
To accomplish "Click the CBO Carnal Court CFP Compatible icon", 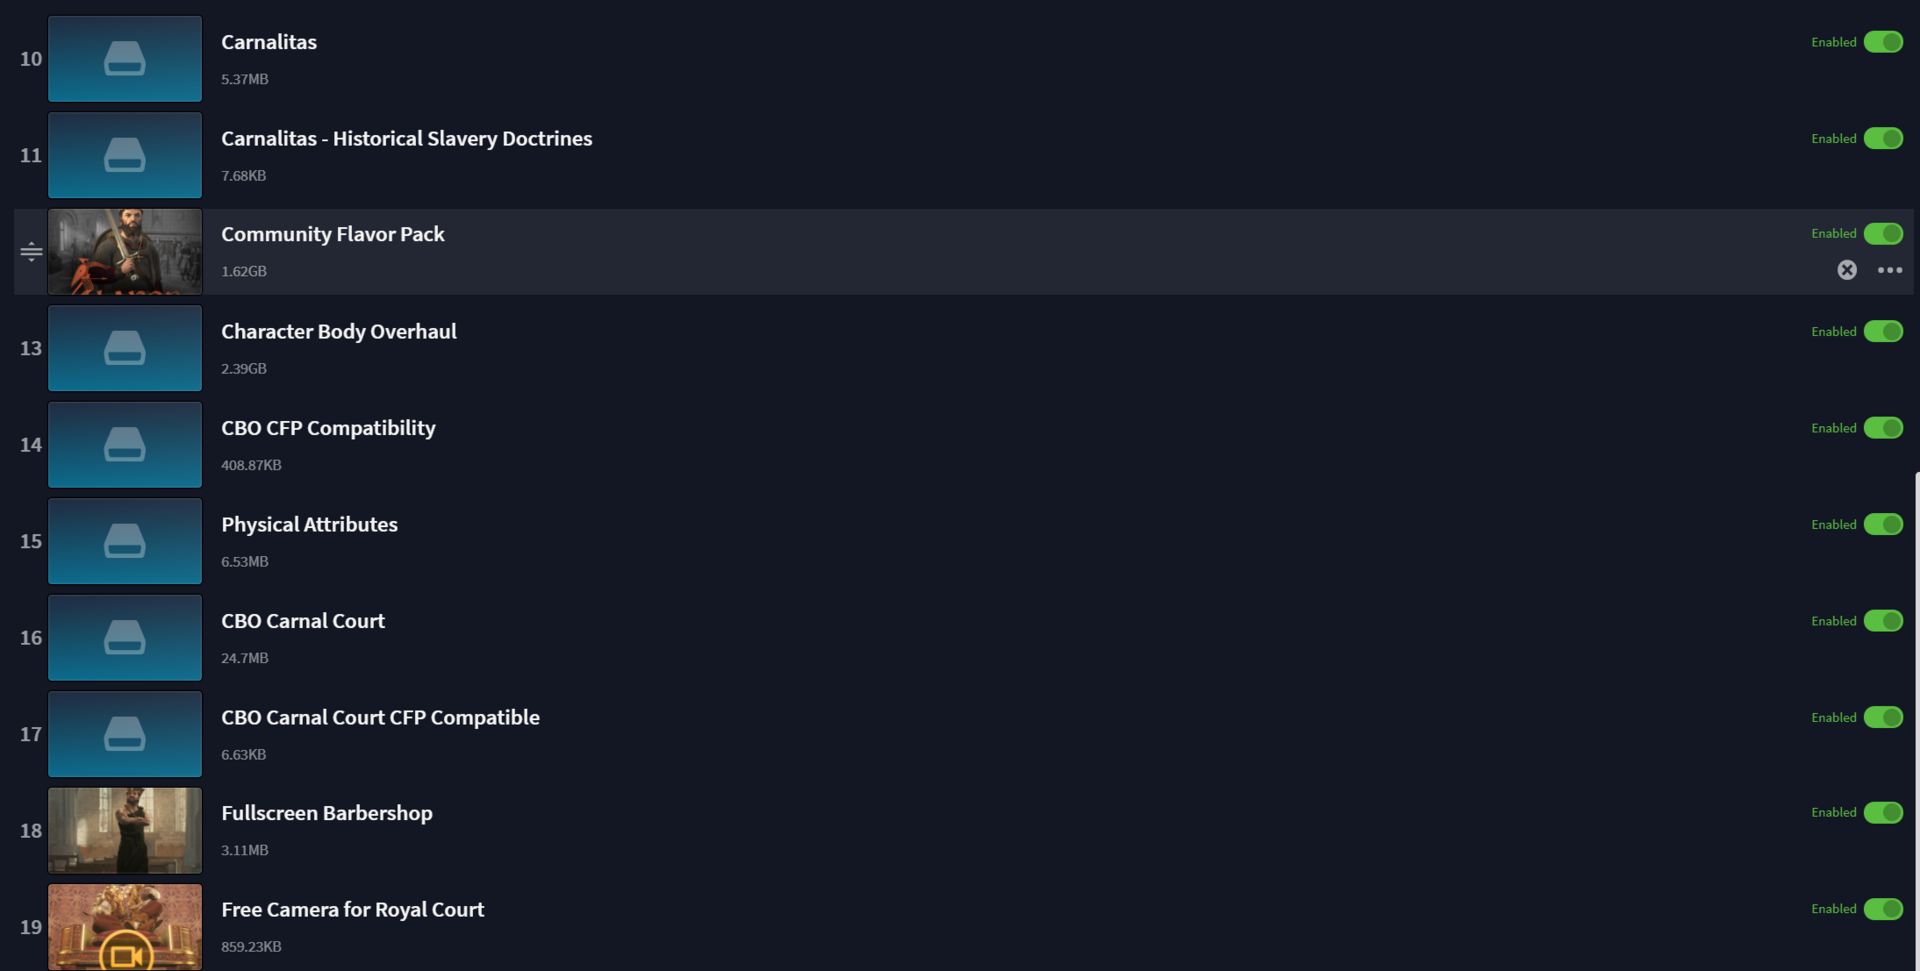I will coord(125,734).
